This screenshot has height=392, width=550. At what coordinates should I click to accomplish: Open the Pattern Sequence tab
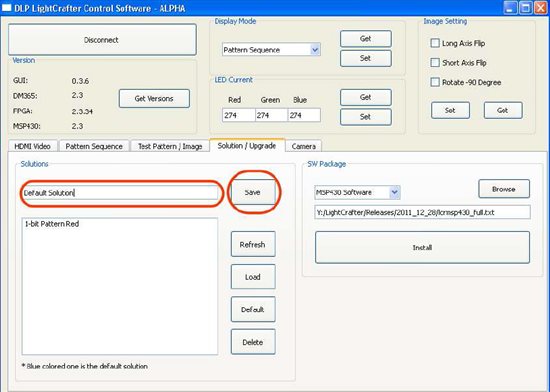point(94,146)
